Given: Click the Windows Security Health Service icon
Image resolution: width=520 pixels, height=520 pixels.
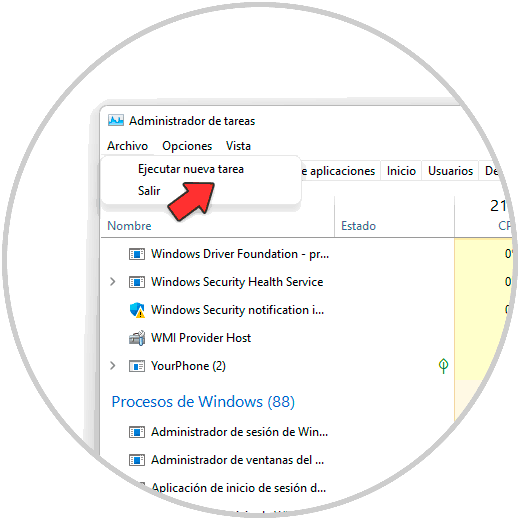Looking at the screenshot, I should coord(137,282).
